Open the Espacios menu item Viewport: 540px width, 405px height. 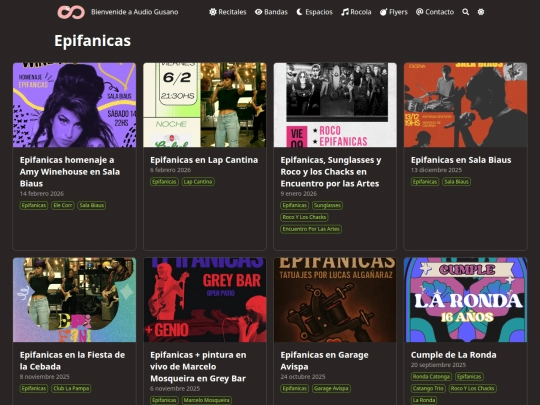coord(314,12)
